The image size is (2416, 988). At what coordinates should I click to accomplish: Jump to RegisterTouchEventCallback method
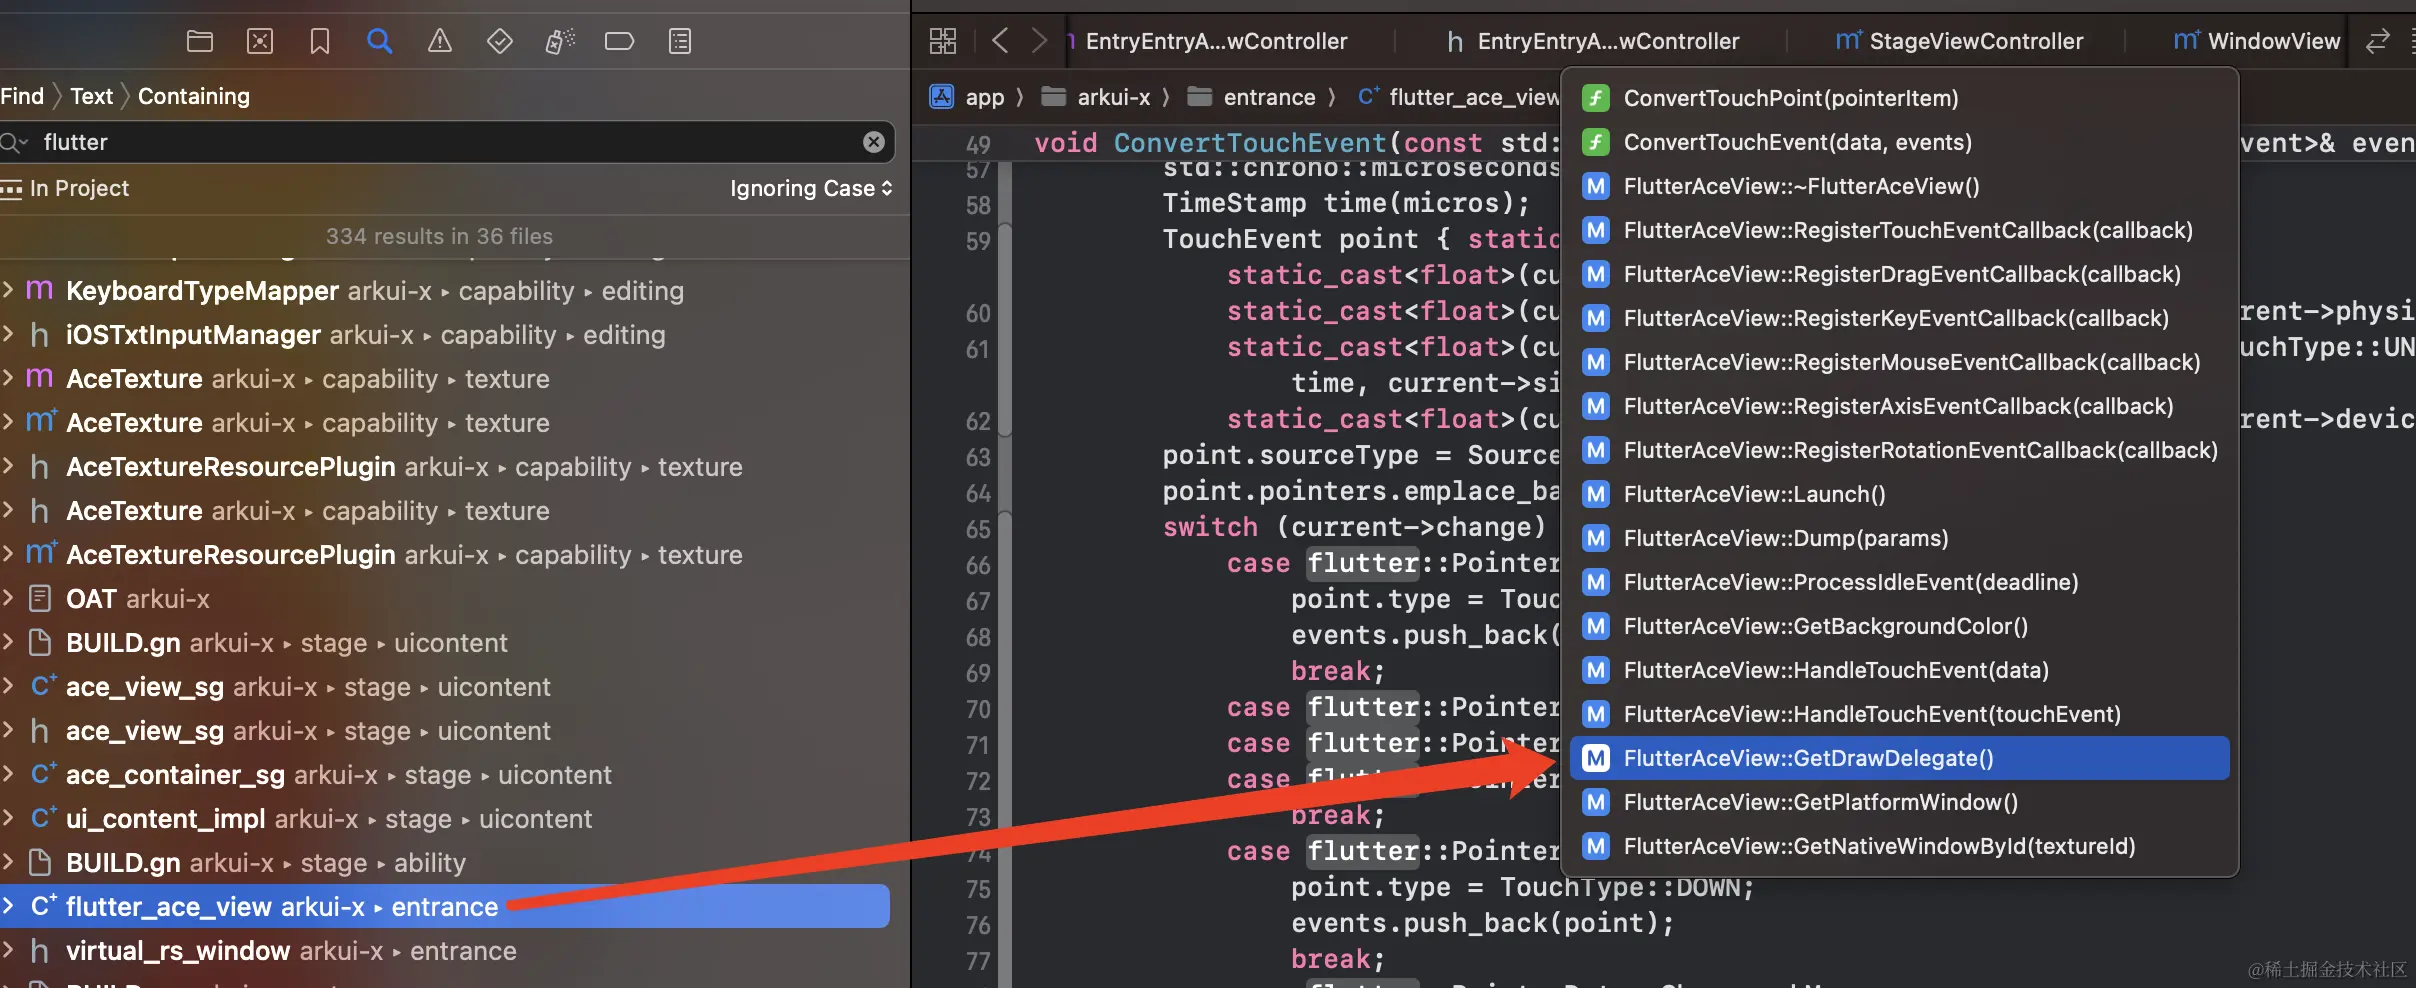point(1900,230)
